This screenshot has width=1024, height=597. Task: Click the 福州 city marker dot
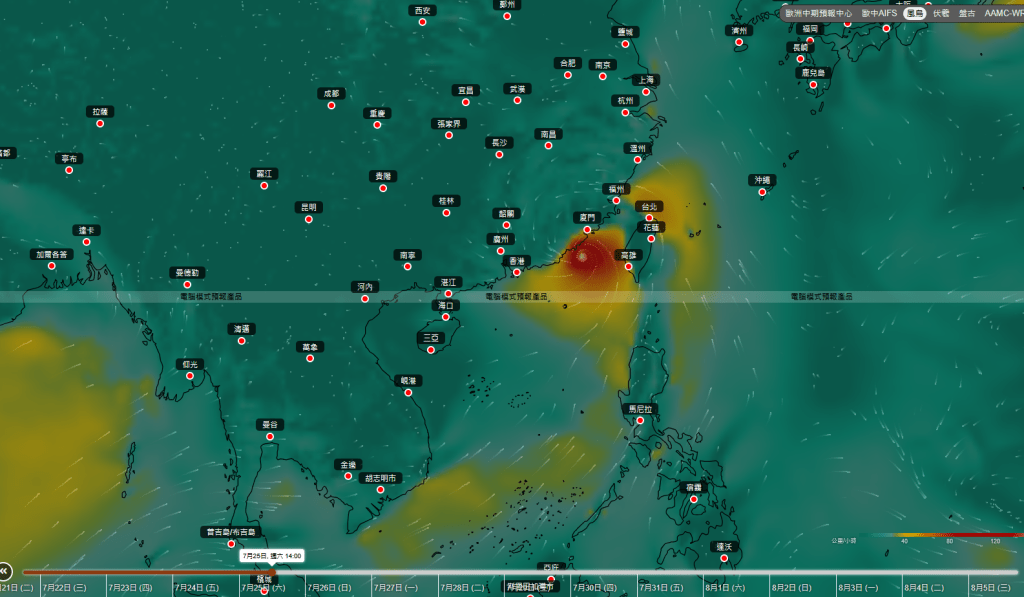[616, 201]
